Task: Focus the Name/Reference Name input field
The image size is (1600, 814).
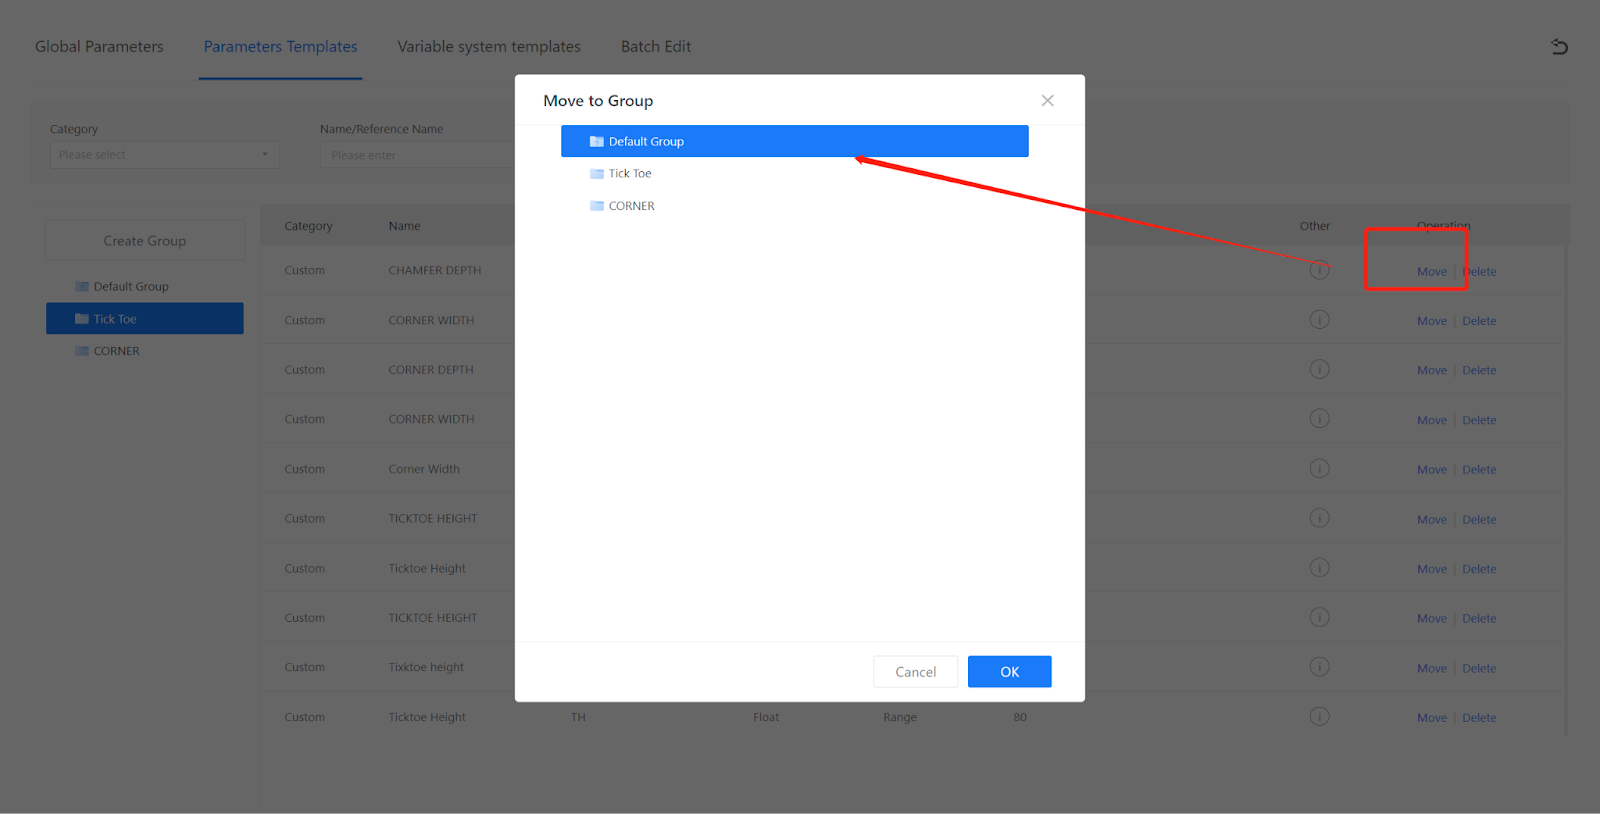Action: pos(418,155)
